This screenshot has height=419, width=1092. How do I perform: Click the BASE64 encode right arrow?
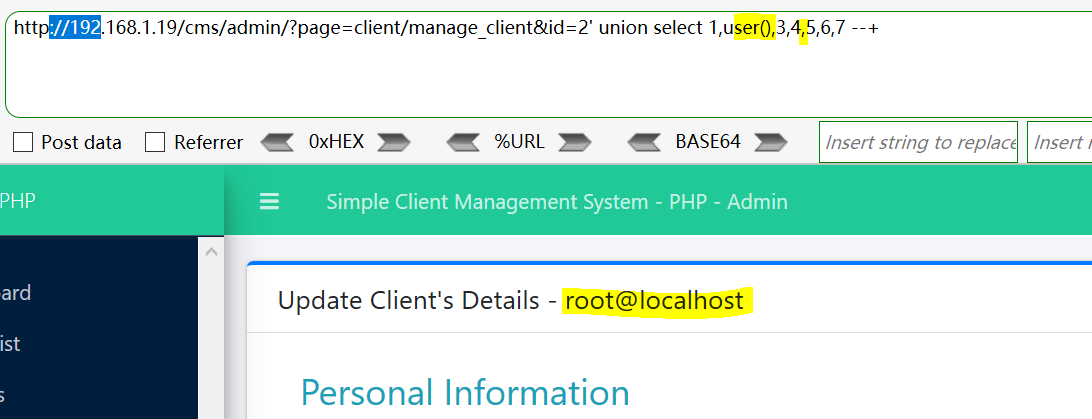tap(770, 143)
